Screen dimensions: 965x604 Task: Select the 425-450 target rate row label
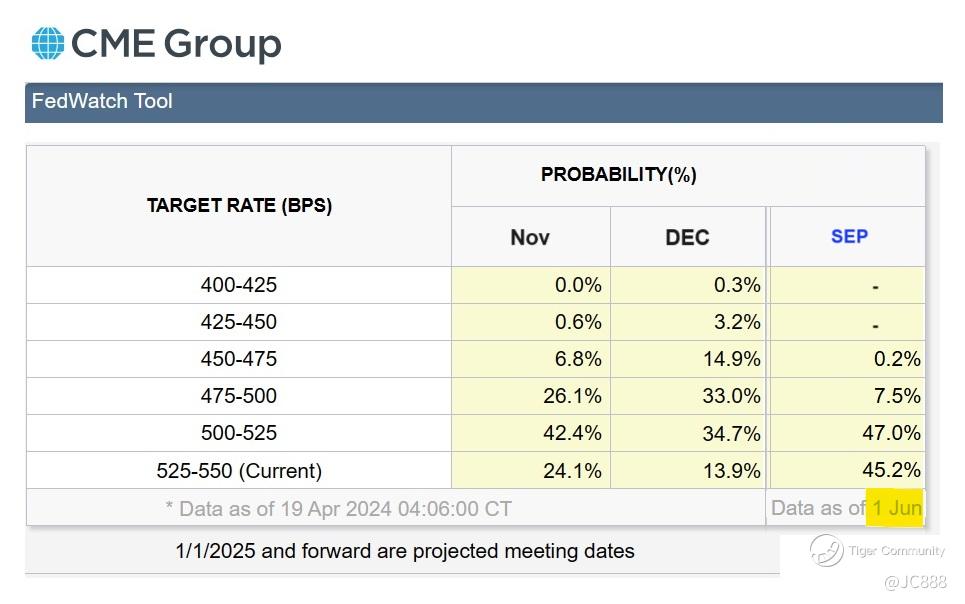[x=239, y=323]
